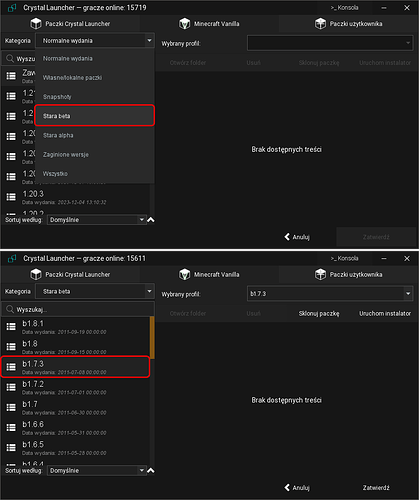Click the magnifier icon in Wyszukaj field

coord(10,309)
